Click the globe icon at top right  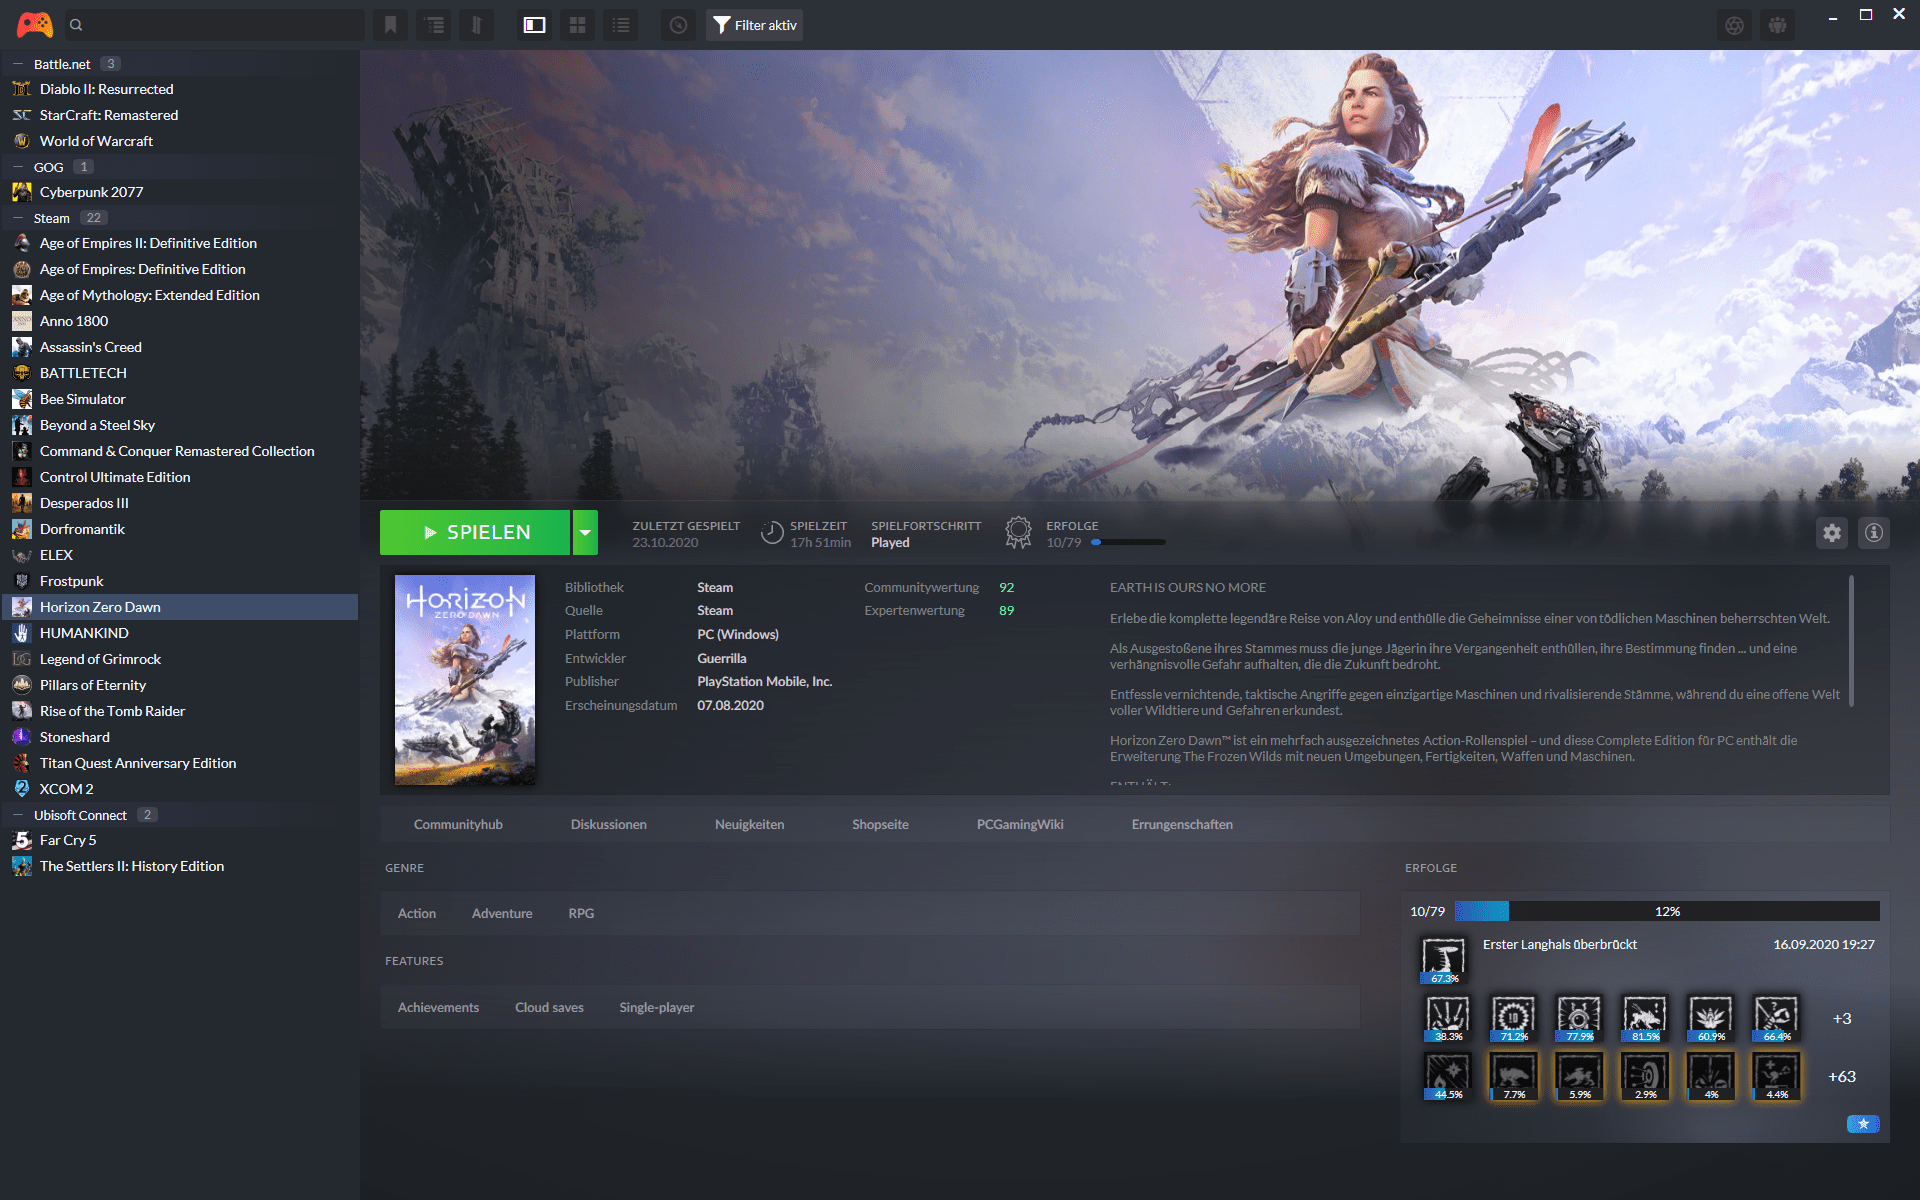(1735, 25)
